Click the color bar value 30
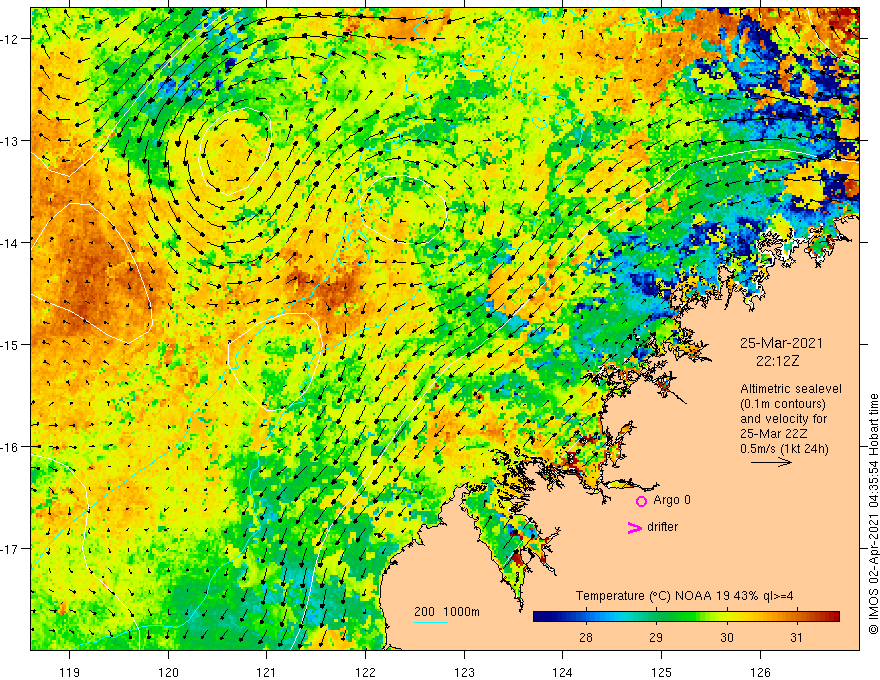The width and height of the screenshot is (880, 680). click(727, 638)
